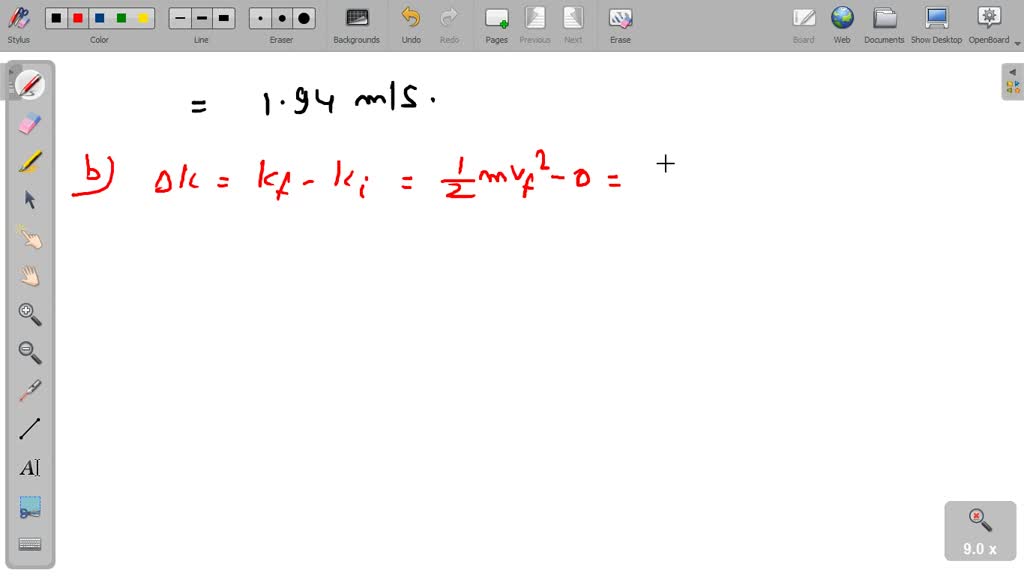Choose the Highlighter marker tool
This screenshot has width=1024, height=576.
click(x=28, y=160)
